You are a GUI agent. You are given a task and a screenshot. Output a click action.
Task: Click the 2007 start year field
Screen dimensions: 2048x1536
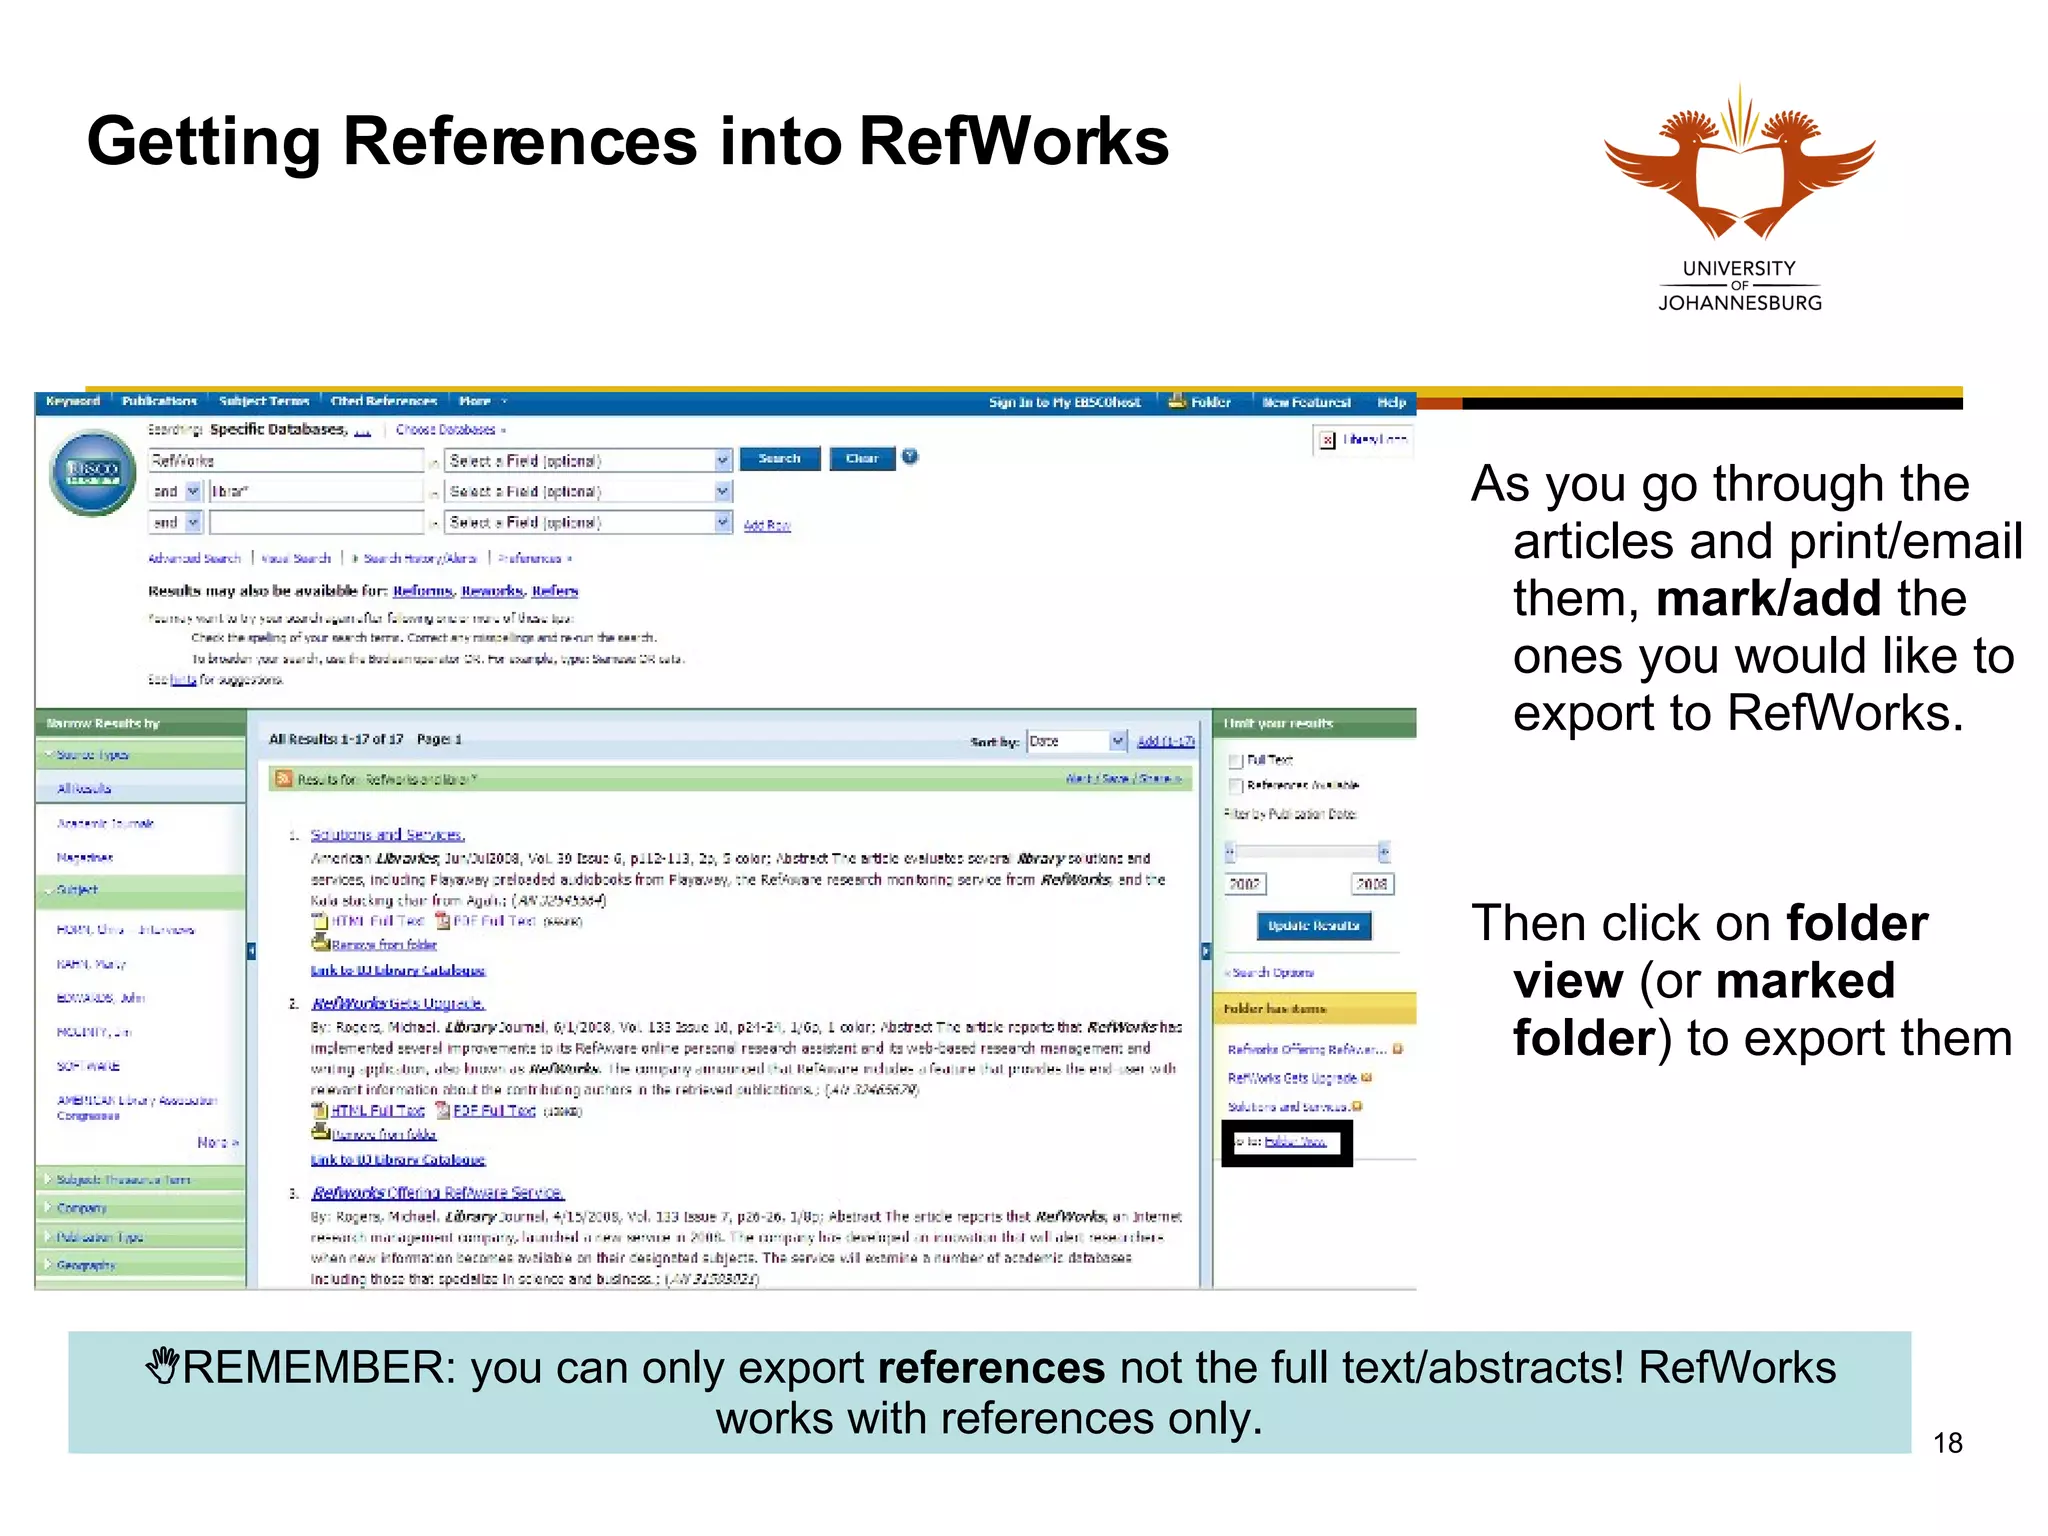pyautogui.click(x=1245, y=884)
